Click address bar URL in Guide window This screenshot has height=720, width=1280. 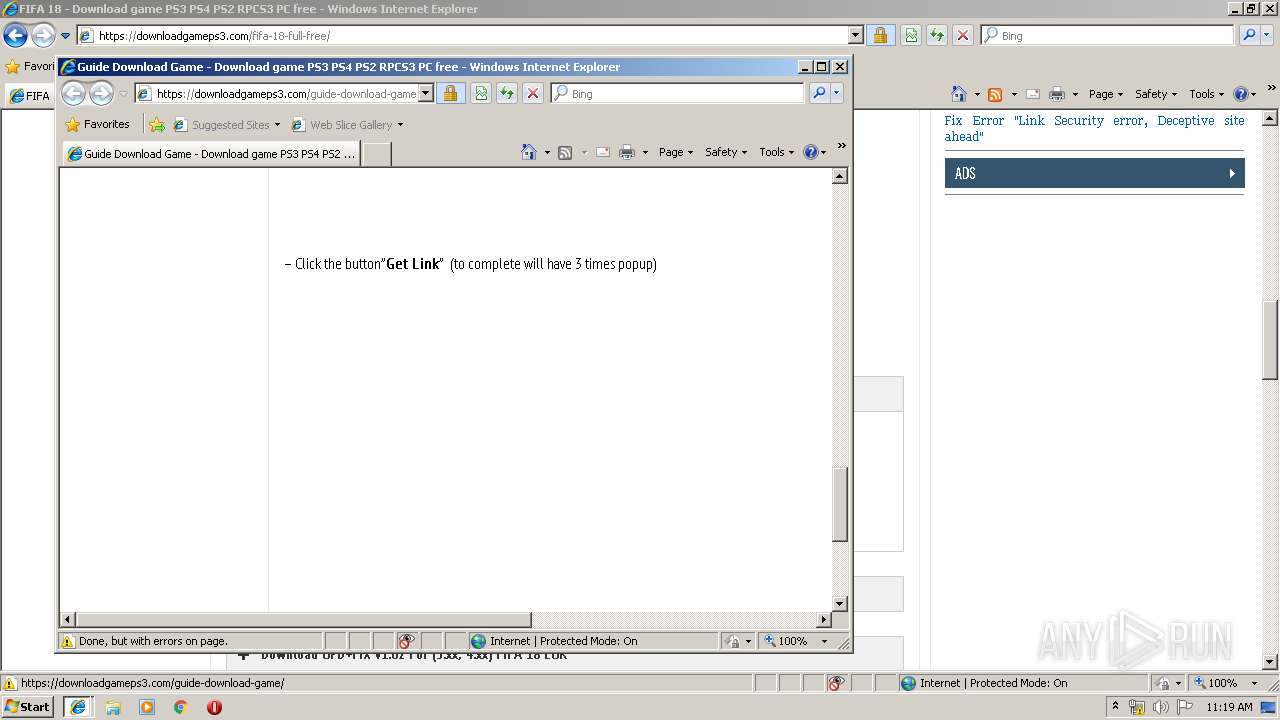[x=286, y=93]
